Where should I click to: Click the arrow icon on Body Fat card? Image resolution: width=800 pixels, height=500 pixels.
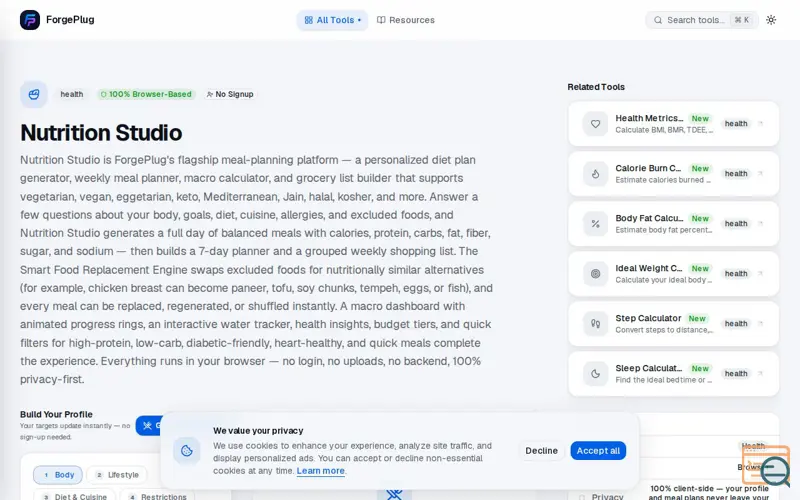click(x=760, y=223)
